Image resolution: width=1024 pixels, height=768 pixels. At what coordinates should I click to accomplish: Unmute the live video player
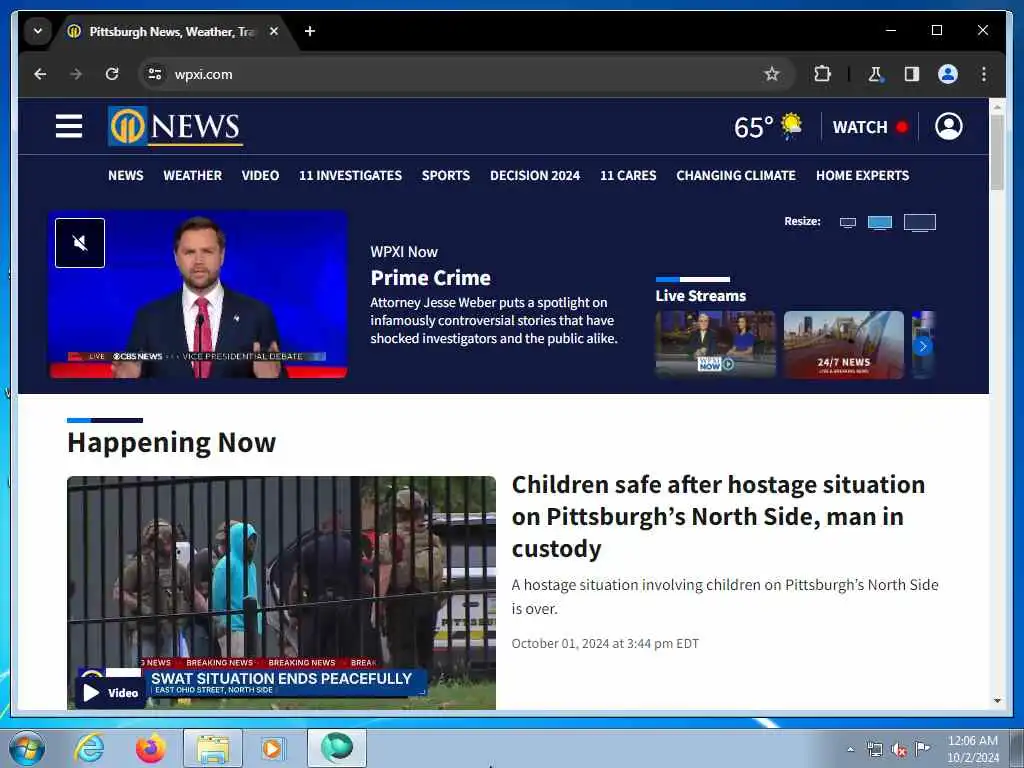click(80, 243)
